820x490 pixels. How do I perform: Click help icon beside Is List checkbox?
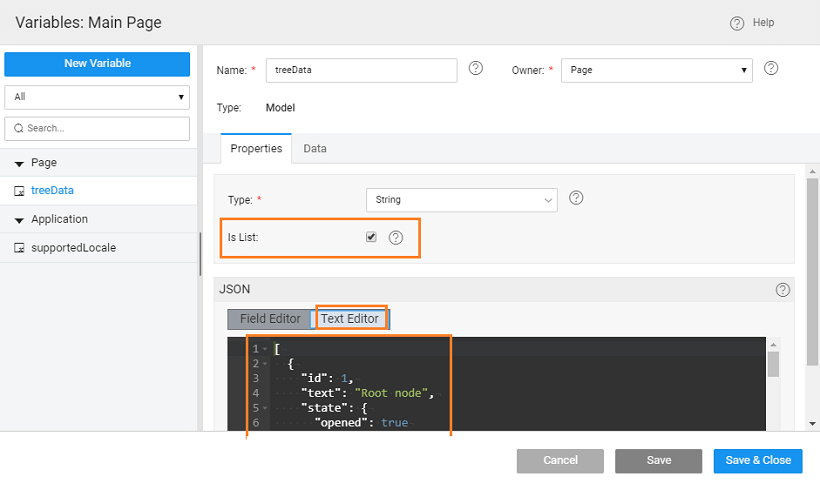[x=396, y=238]
